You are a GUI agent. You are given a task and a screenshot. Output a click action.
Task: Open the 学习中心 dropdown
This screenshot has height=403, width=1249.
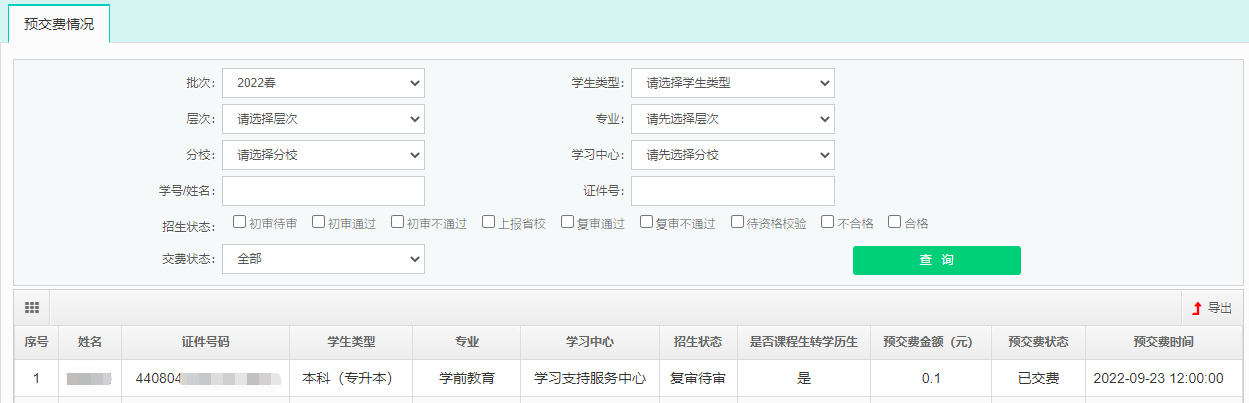732,155
